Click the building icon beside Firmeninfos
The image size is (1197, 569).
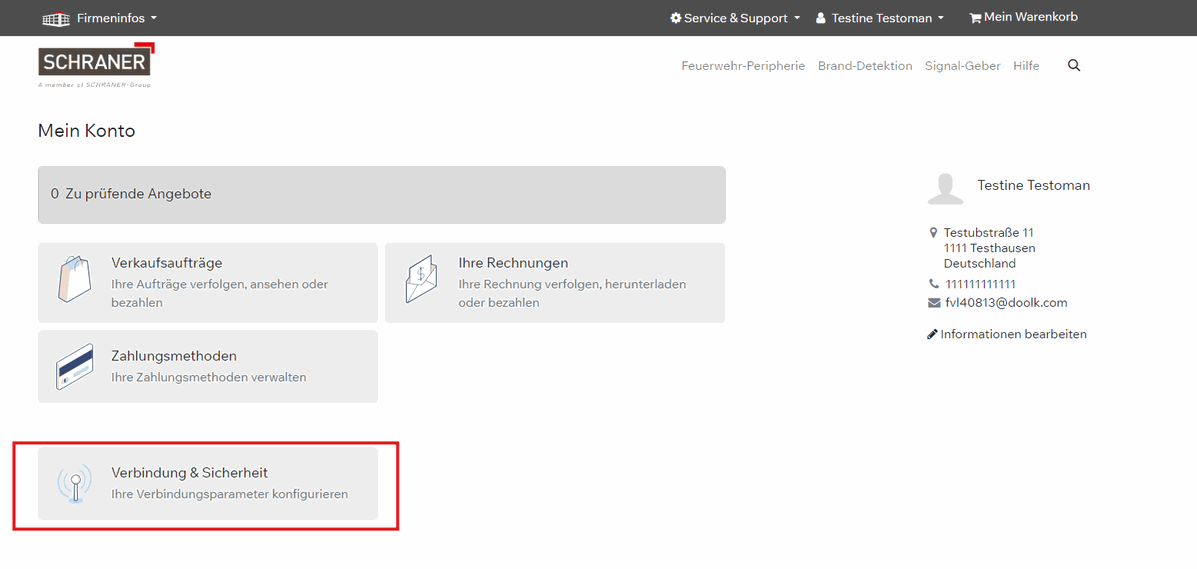pyautogui.click(x=56, y=18)
